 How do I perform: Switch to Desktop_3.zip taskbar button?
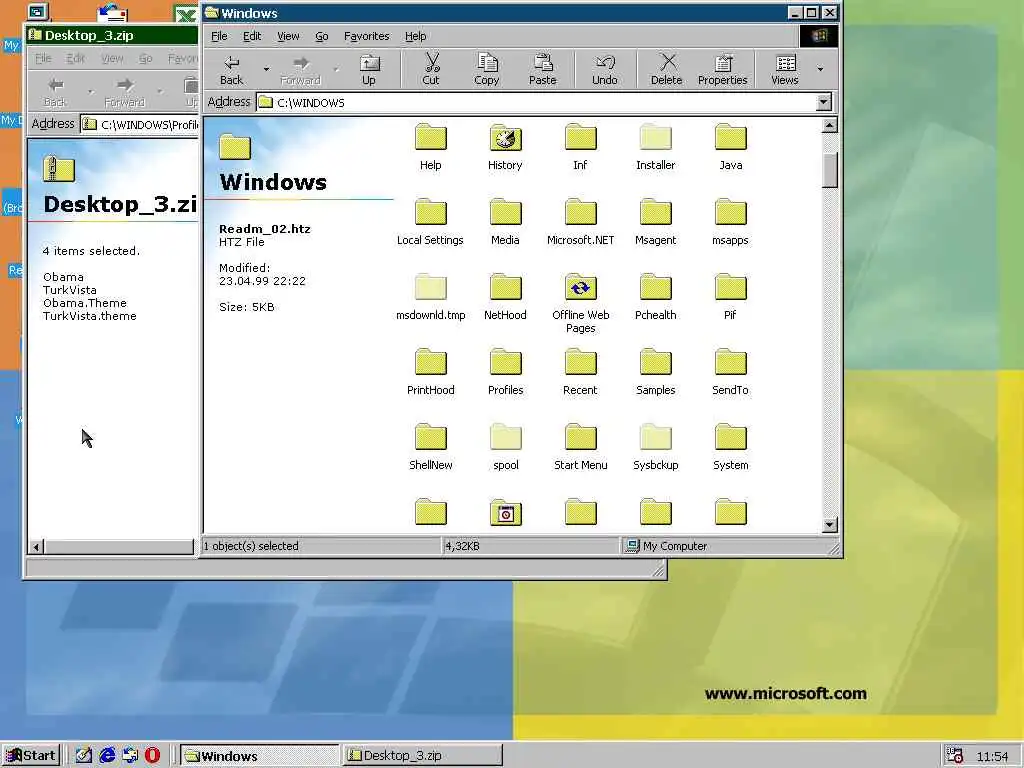tap(423, 756)
